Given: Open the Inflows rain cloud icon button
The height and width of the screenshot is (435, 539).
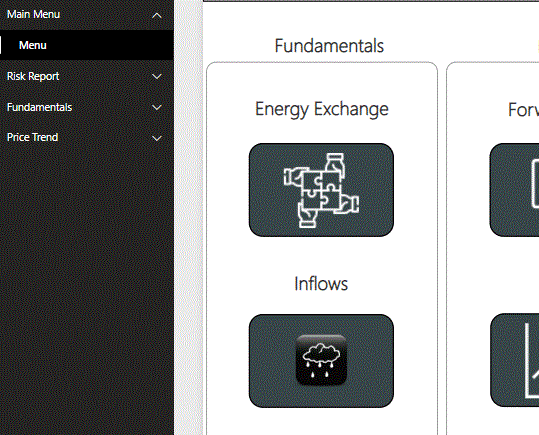Looking at the screenshot, I should pyautogui.click(x=321, y=361).
